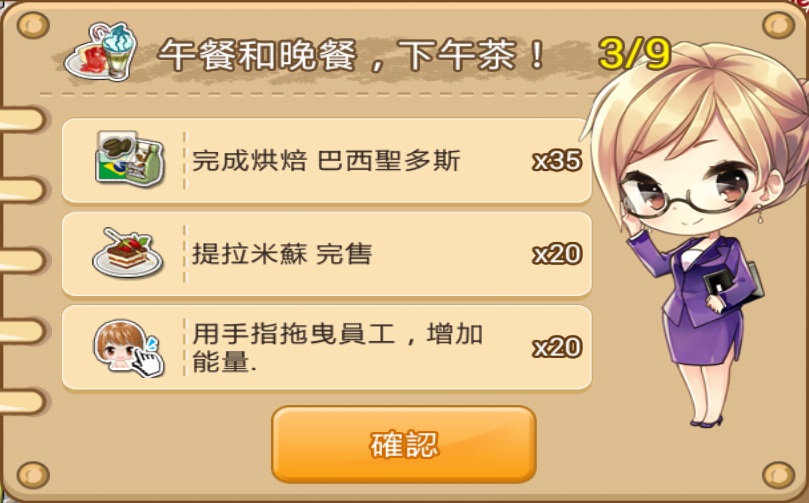Select the 完成烘焙 巴西聖多斯 task row
The height and width of the screenshot is (503, 809).
coord(327,160)
